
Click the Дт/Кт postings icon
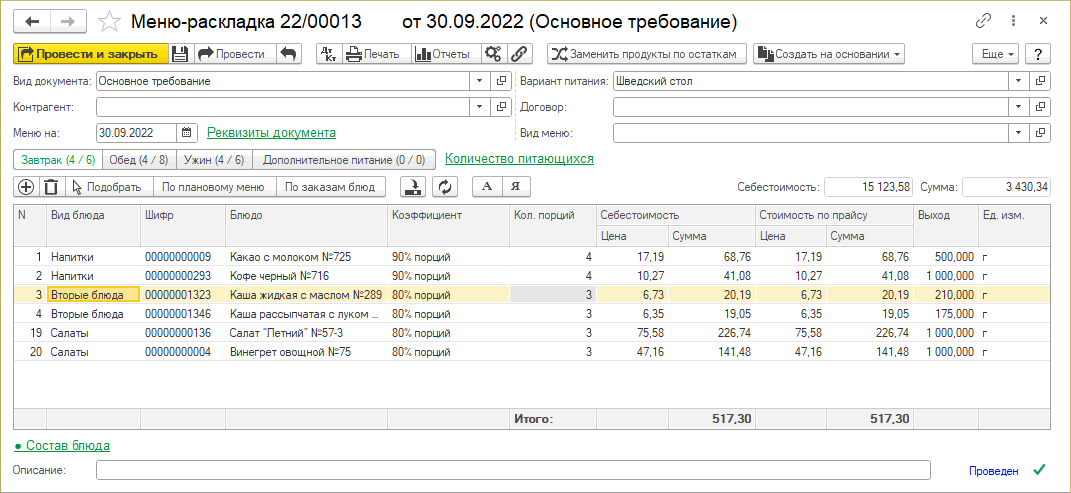(329, 54)
